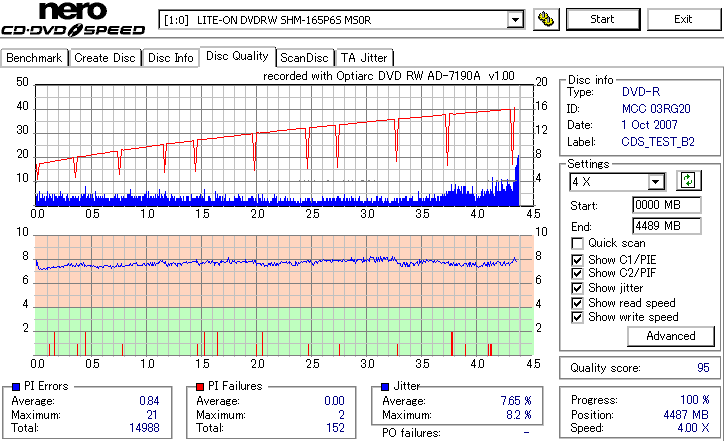Open the TA Jitter tab
Image resolution: width=724 pixels, height=441 pixels.
[x=364, y=58]
